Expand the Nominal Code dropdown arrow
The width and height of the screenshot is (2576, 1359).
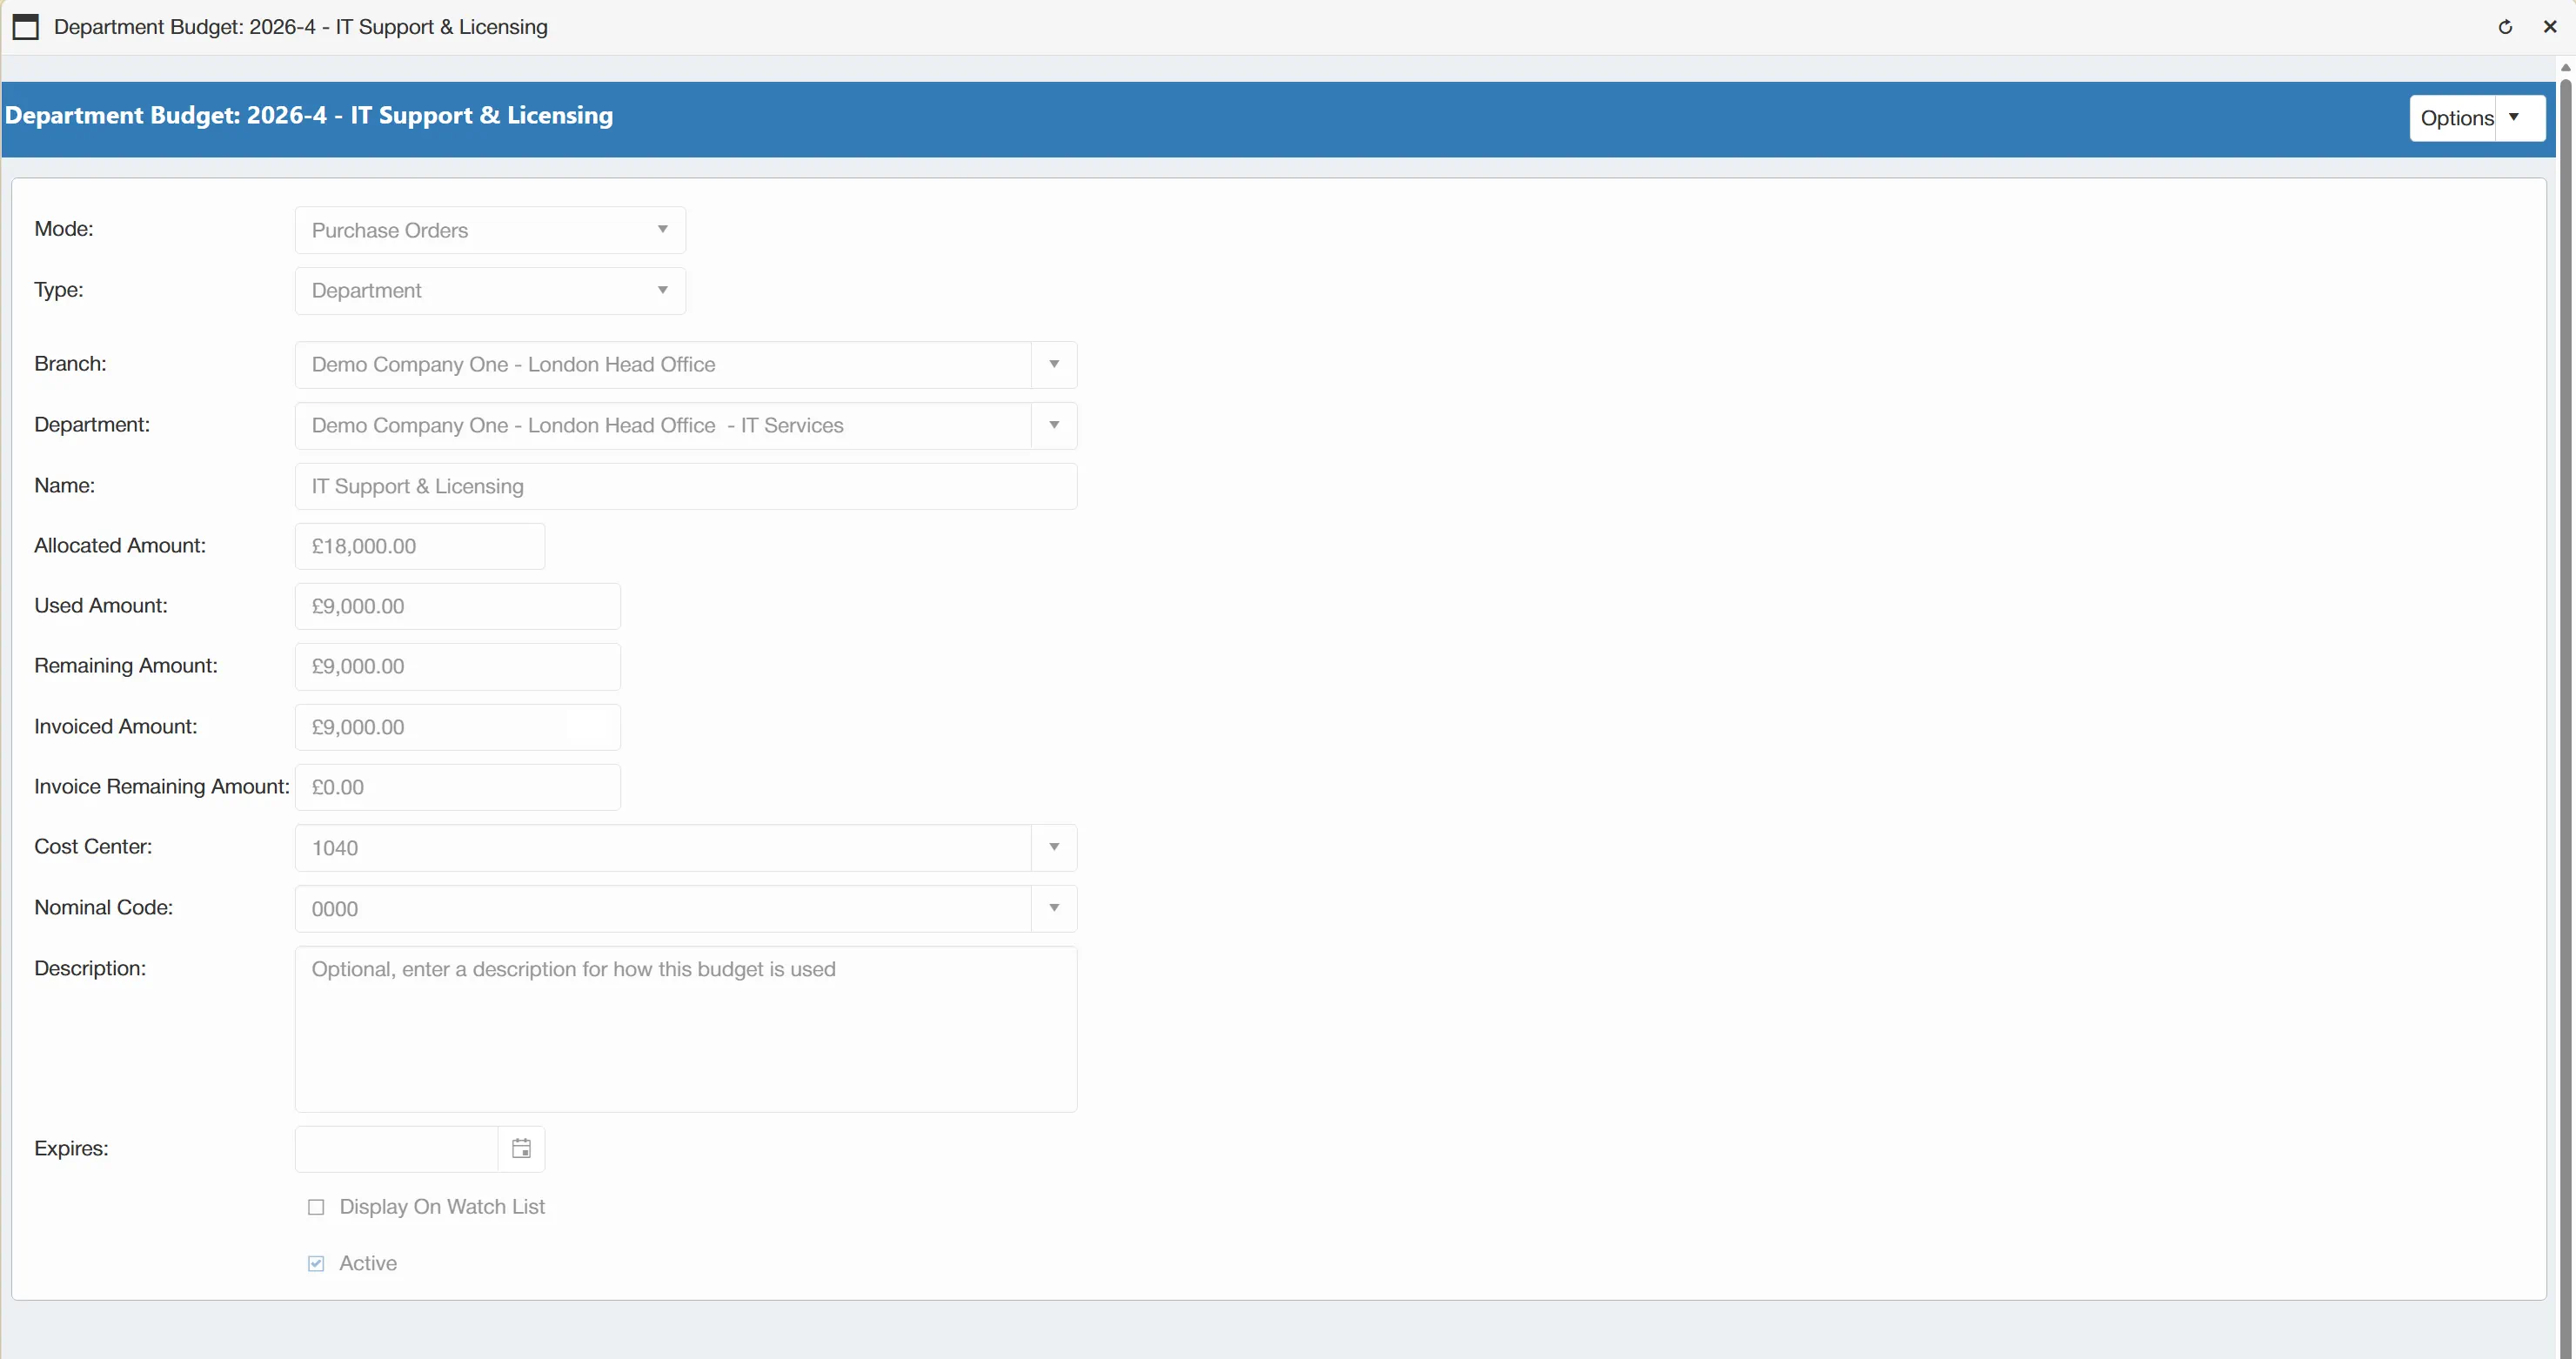1054,908
